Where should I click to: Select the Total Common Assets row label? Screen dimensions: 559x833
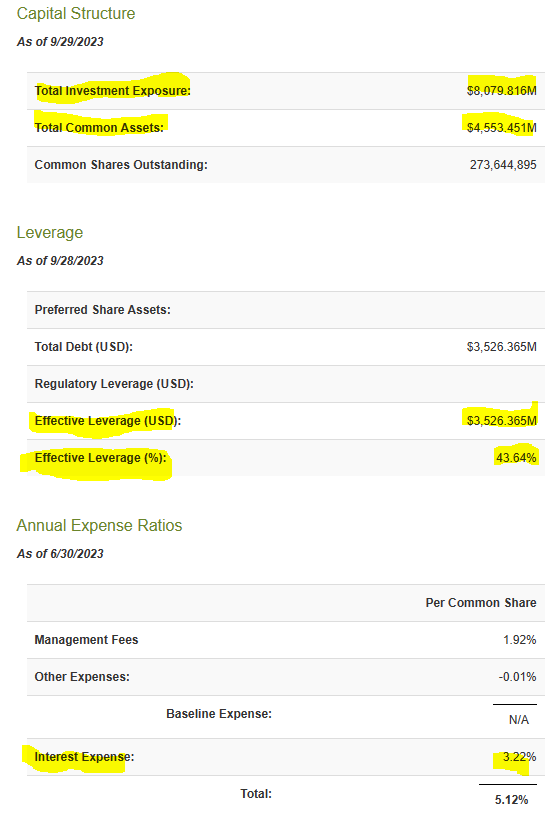(99, 128)
